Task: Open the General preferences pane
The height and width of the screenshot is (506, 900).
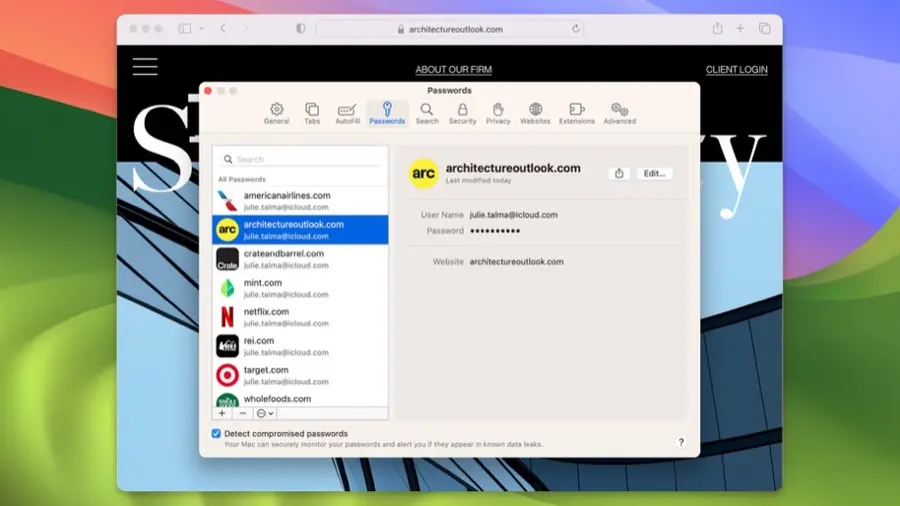Action: 277,113
